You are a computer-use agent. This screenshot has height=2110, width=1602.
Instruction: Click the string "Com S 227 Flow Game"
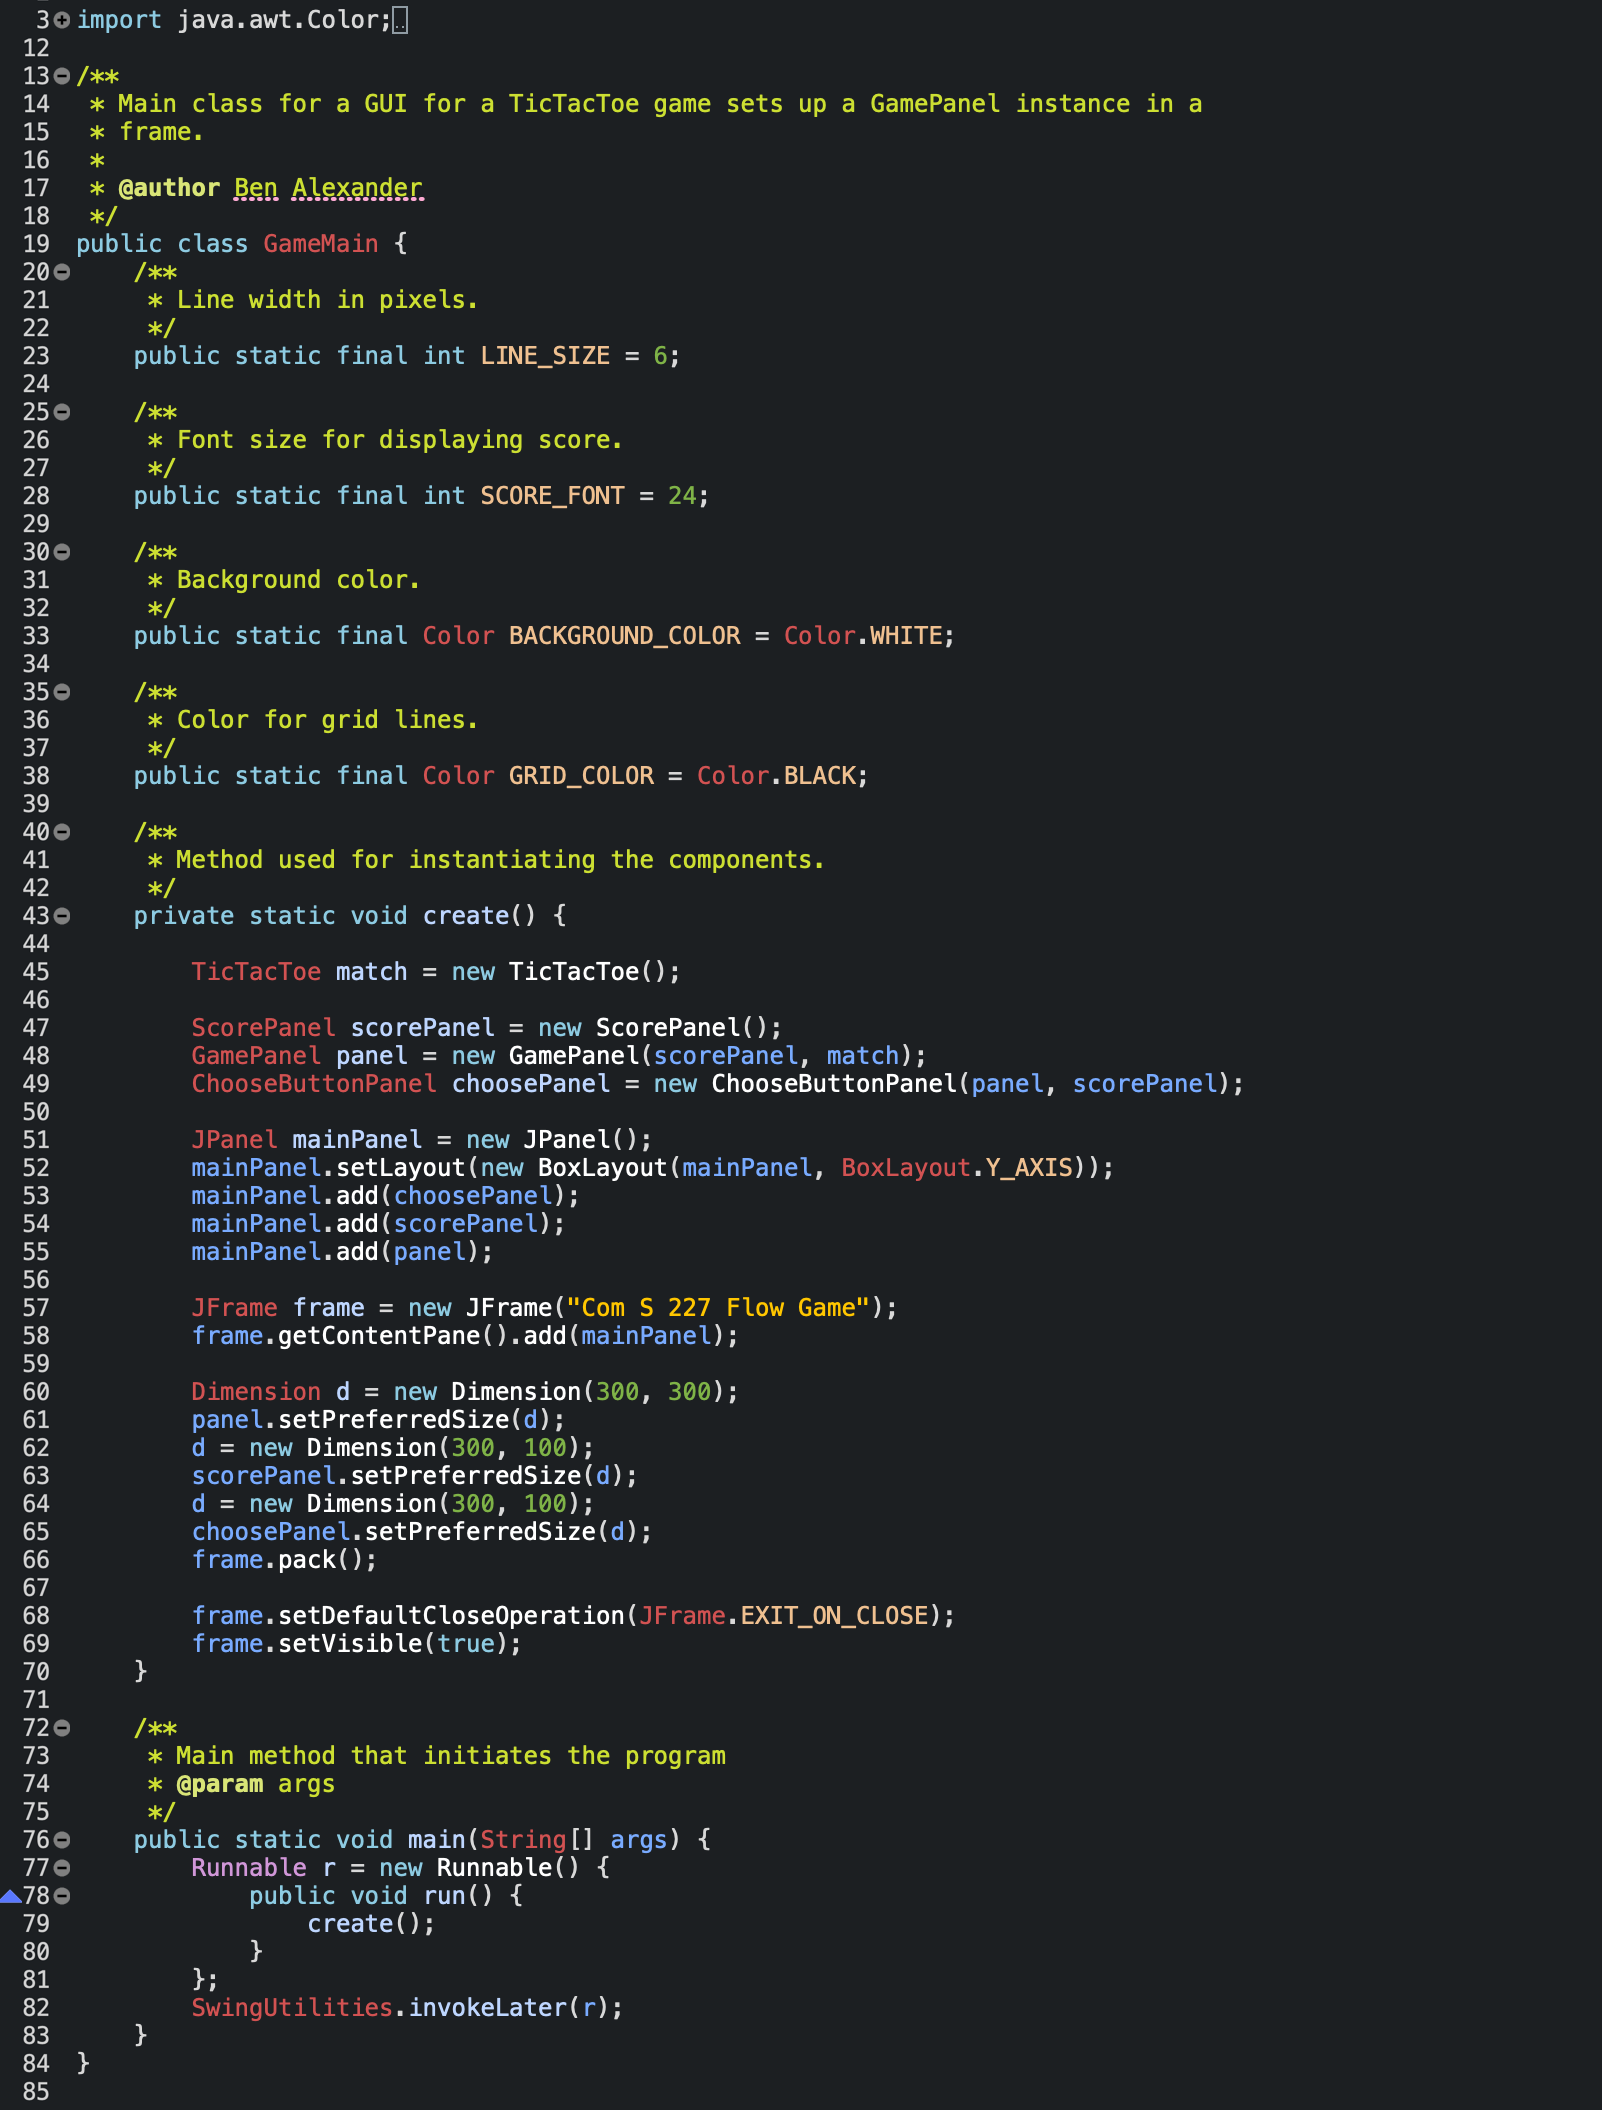tap(719, 1308)
